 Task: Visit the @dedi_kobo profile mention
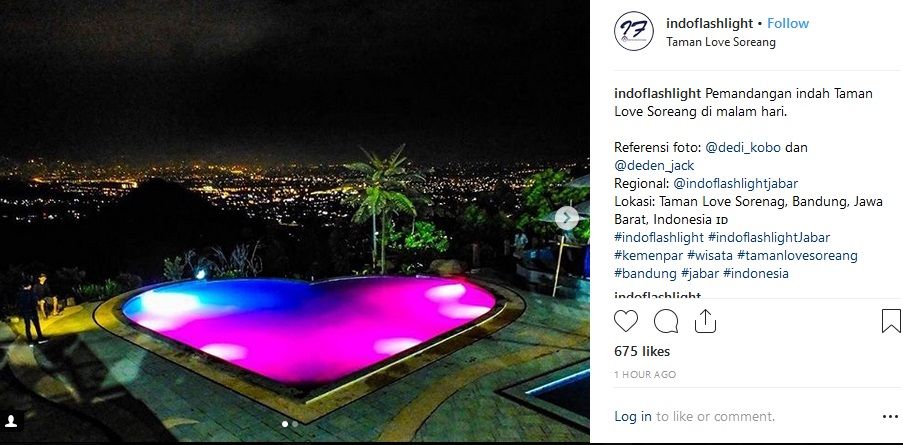pyautogui.click(x=743, y=147)
